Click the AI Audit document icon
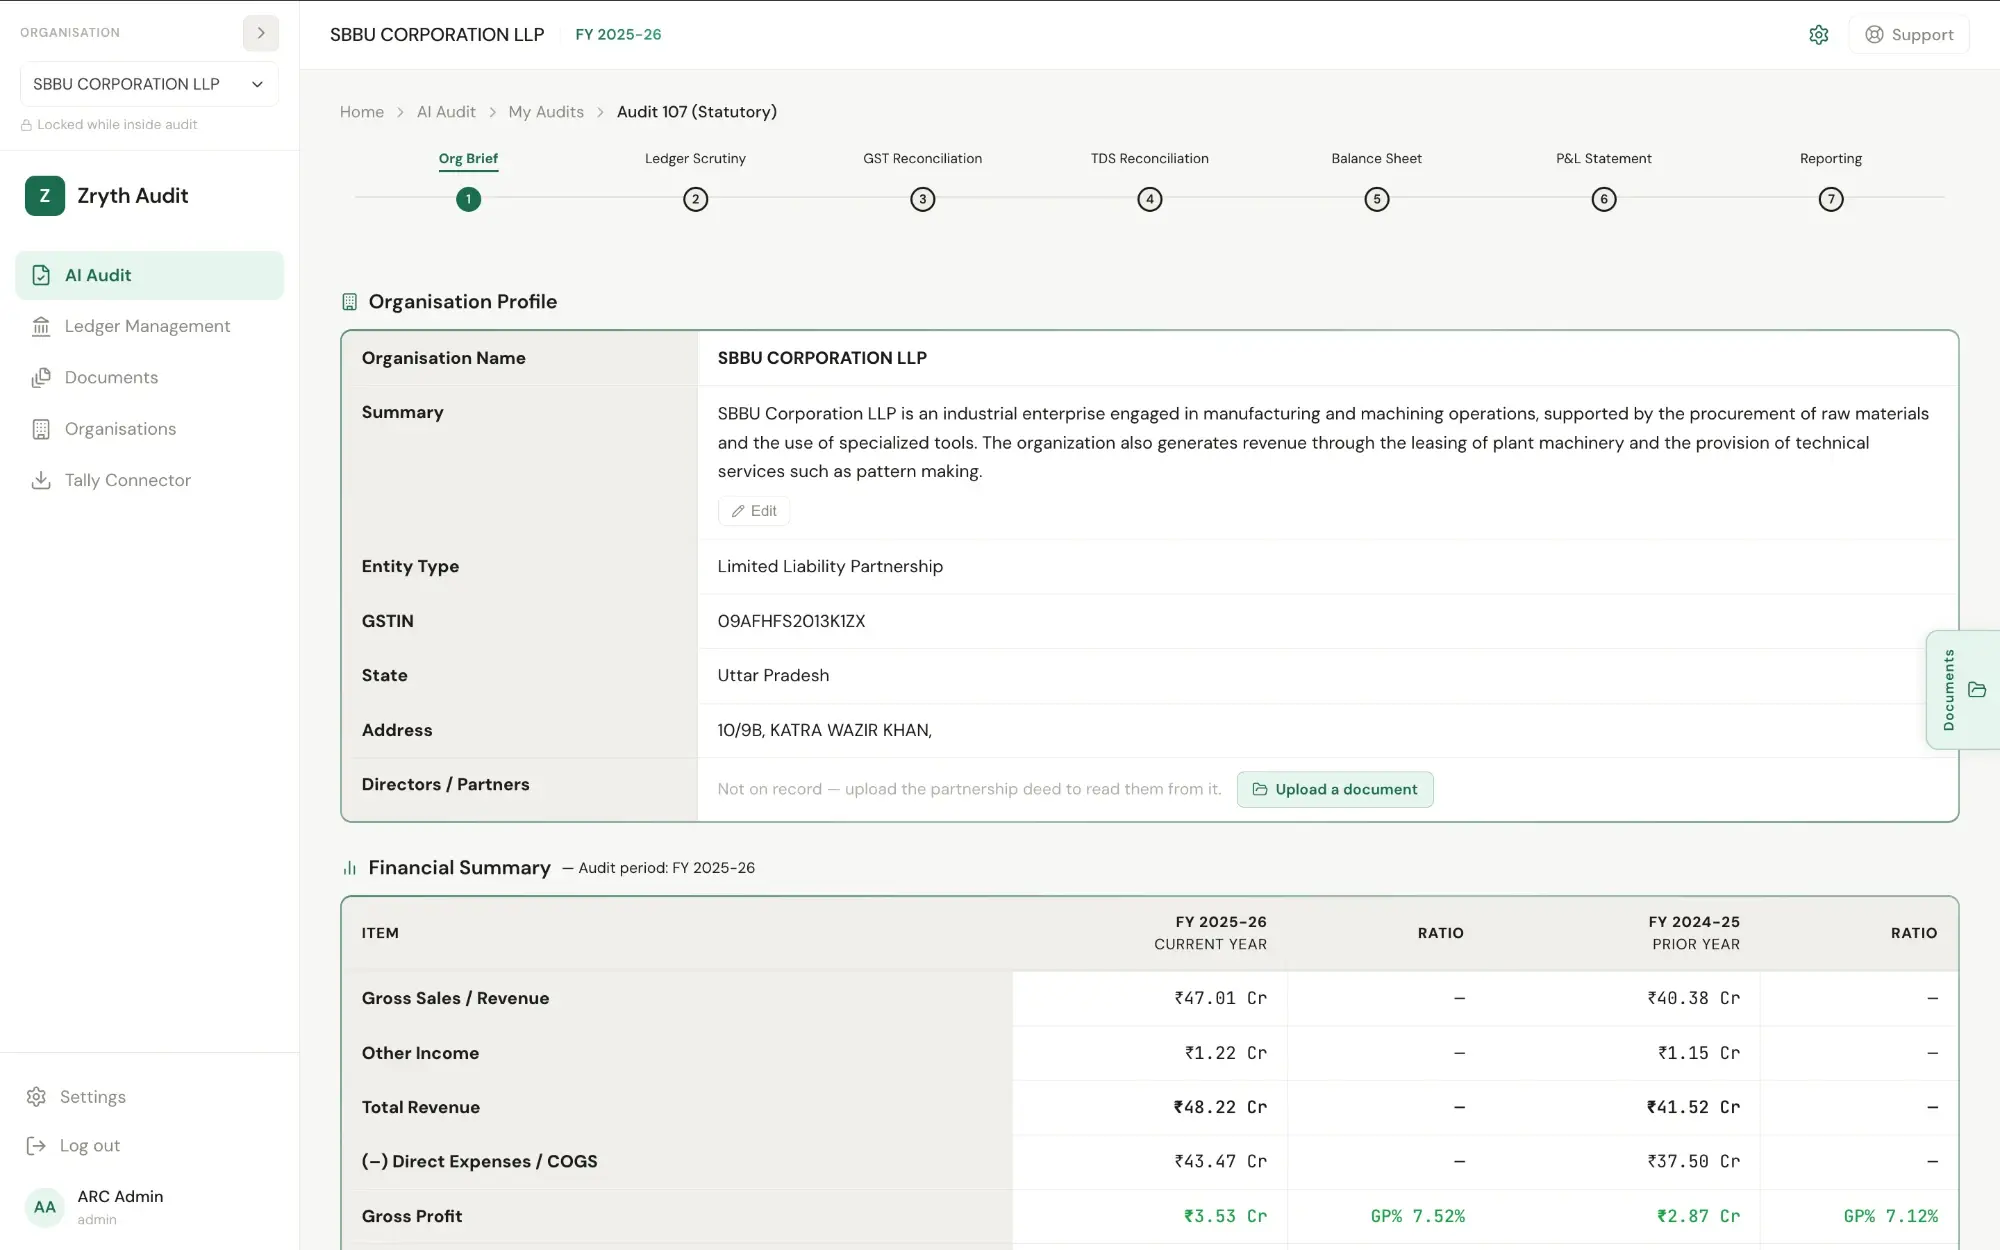The width and height of the screenshot is (2000, 1250). point(41,275)
